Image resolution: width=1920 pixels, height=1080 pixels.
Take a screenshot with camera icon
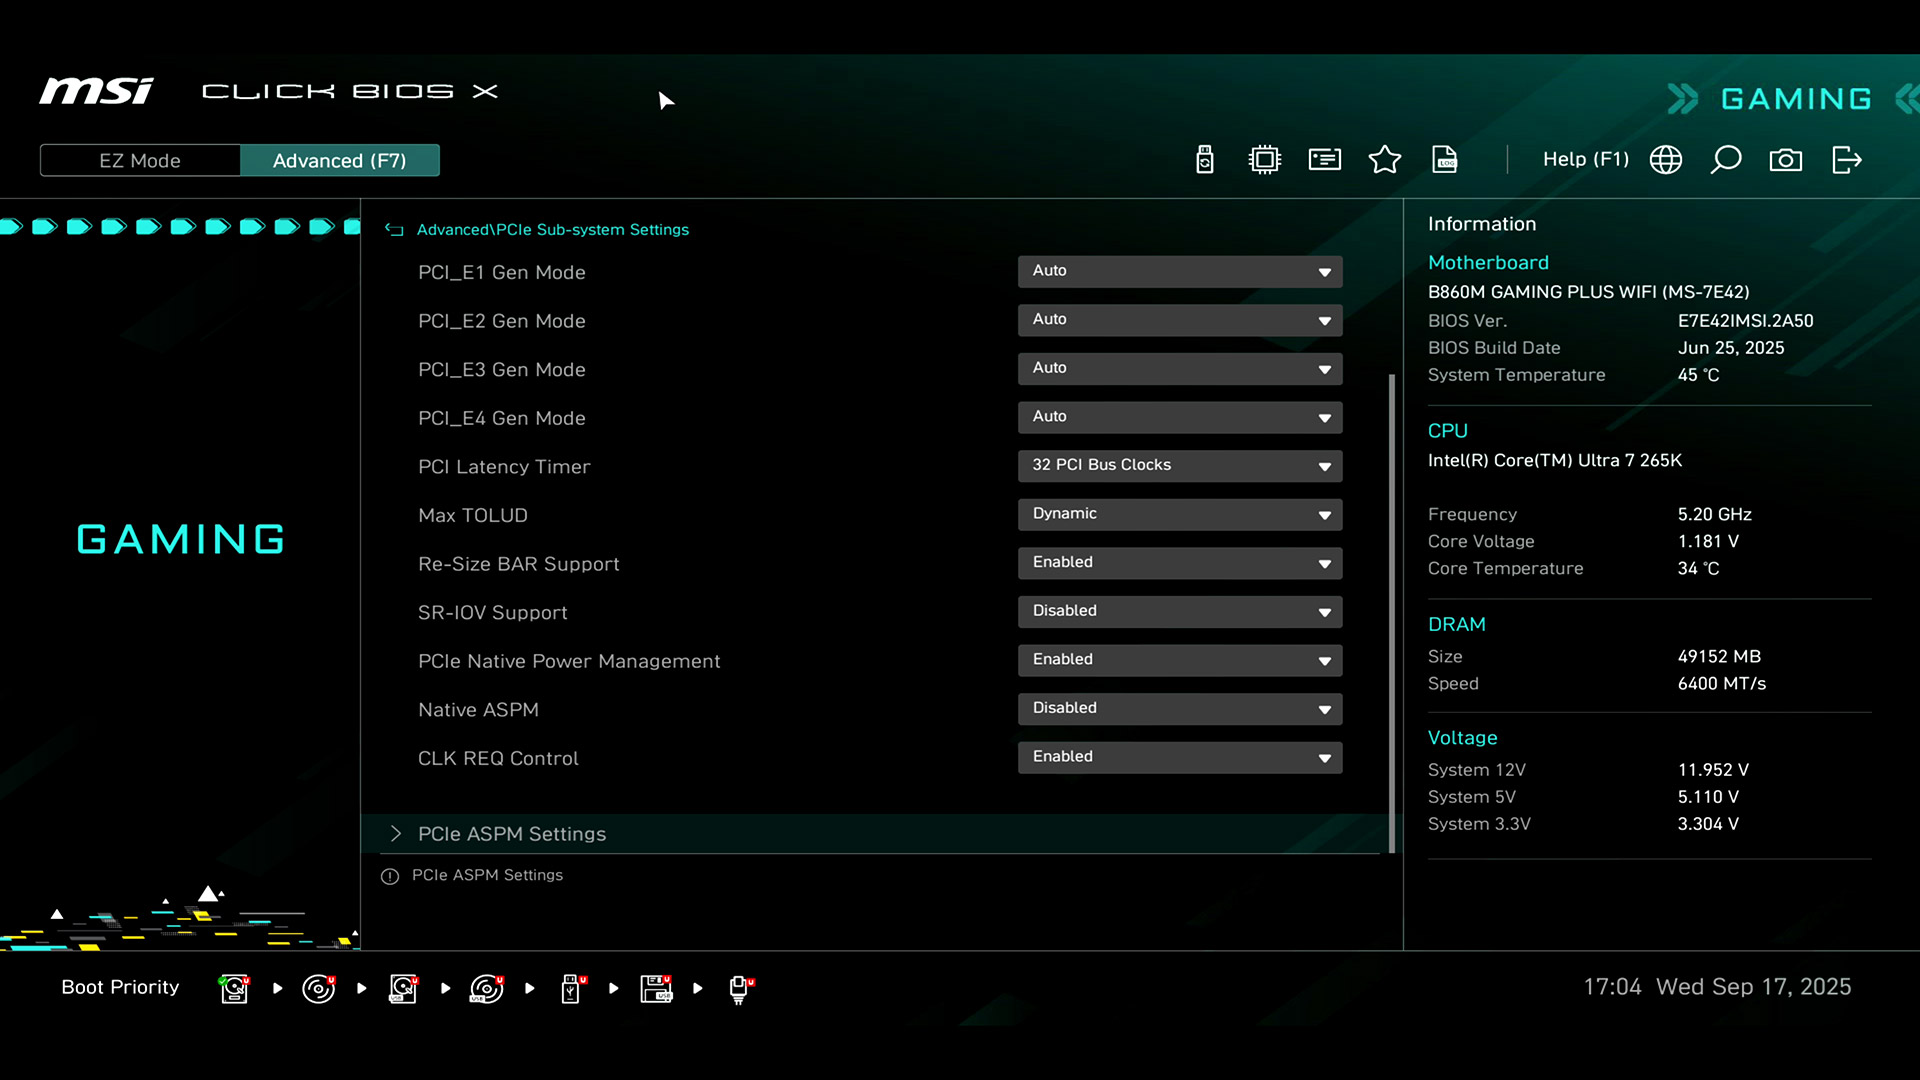coord(1786,160)
